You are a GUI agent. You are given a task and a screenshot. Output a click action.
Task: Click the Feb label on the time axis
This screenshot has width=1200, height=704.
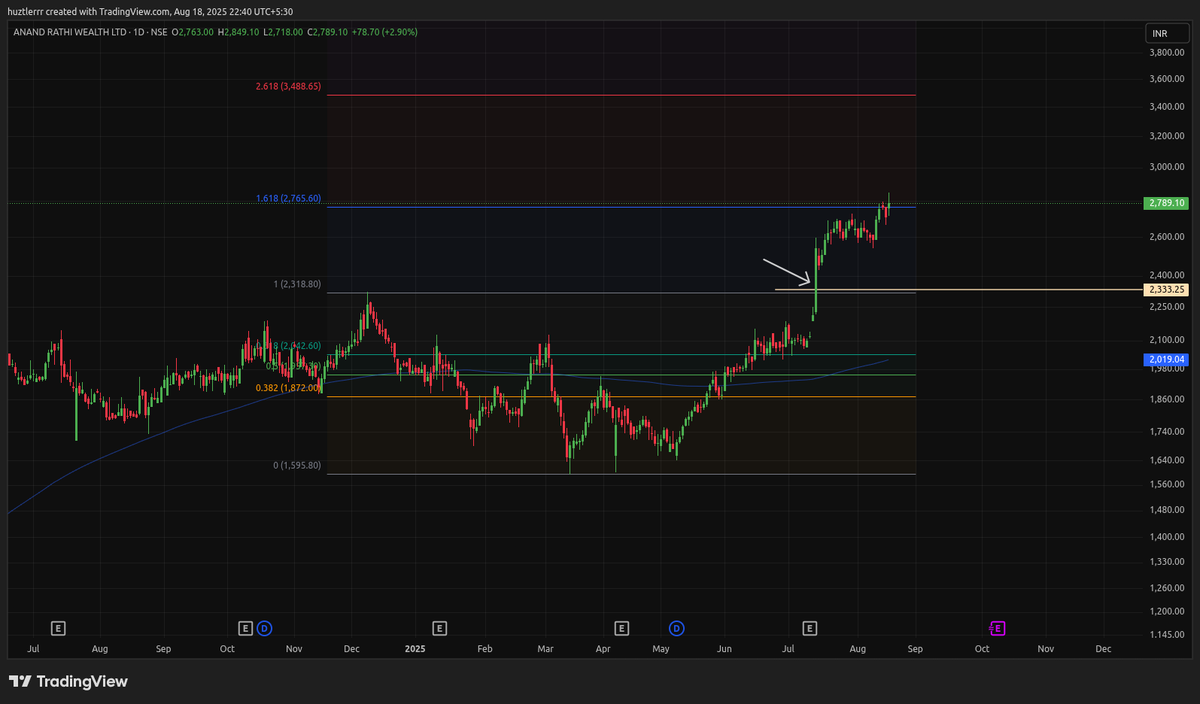coord(485,649)
